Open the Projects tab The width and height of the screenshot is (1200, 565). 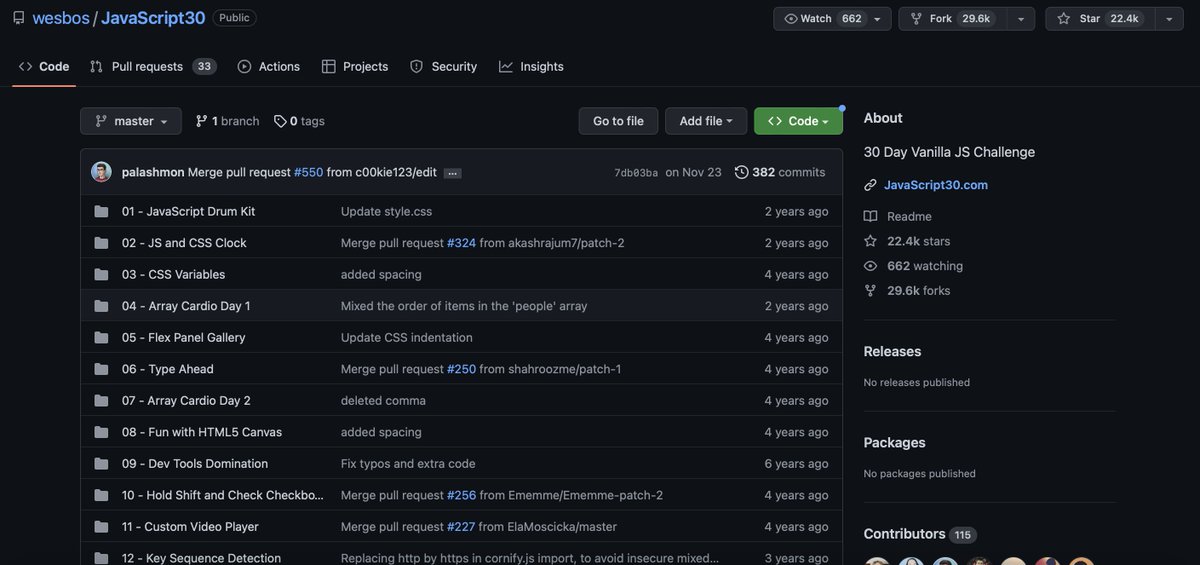coord(355,66)
